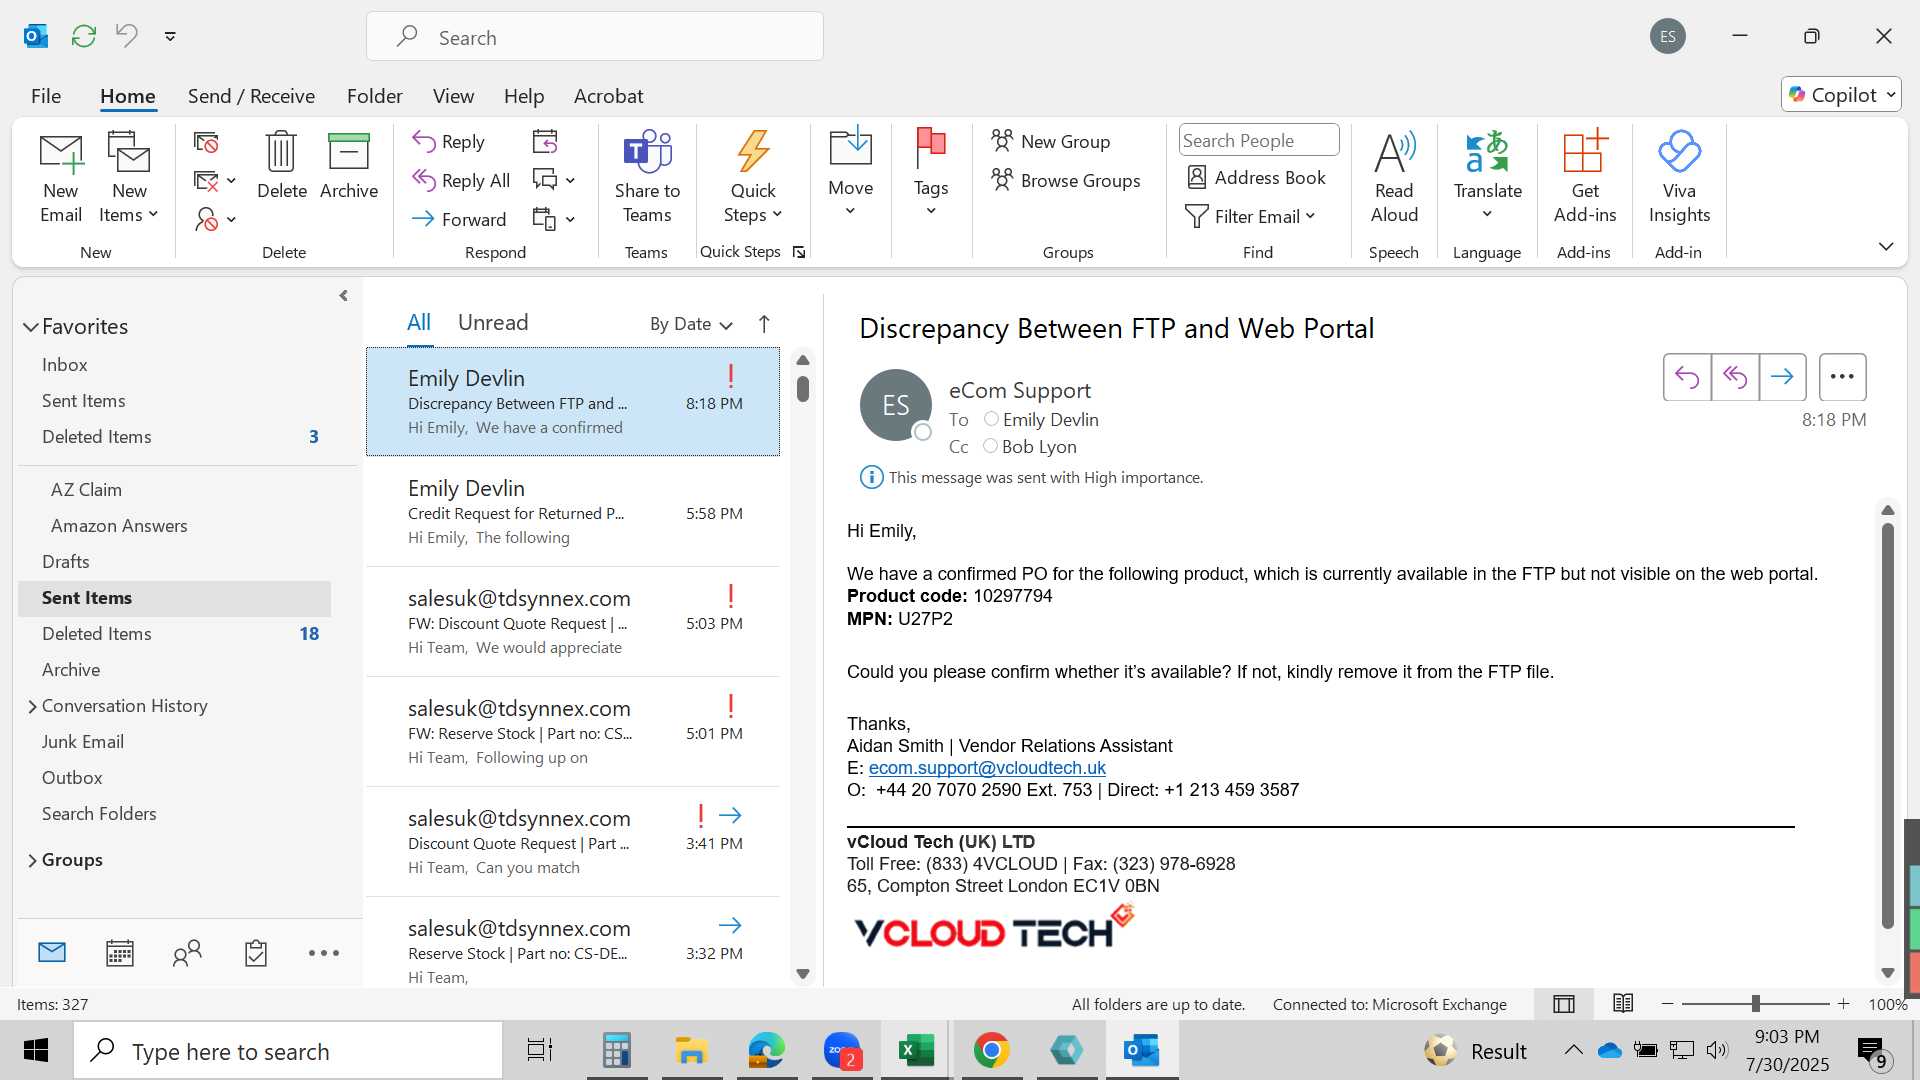Click the Share to Teams icon
Viewport: 1920px width, 1080px height.
647,152
